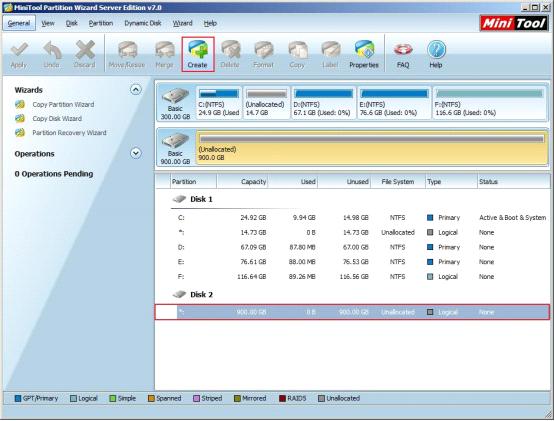
Task: Select F: NTFS block in disk map
Action: [490, 103]
